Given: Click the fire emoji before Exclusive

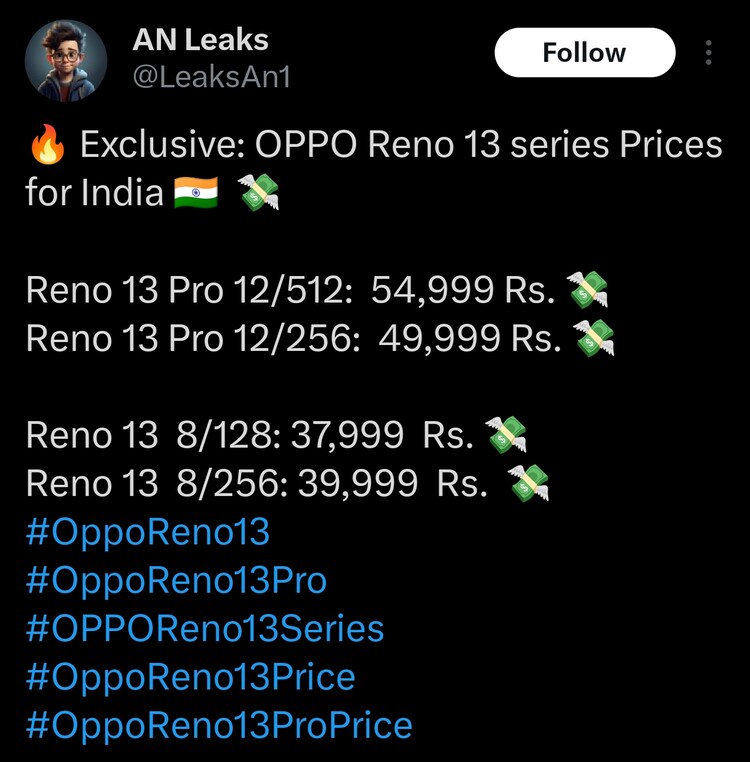Looking at the screenshot, I should tap(47, 146).
